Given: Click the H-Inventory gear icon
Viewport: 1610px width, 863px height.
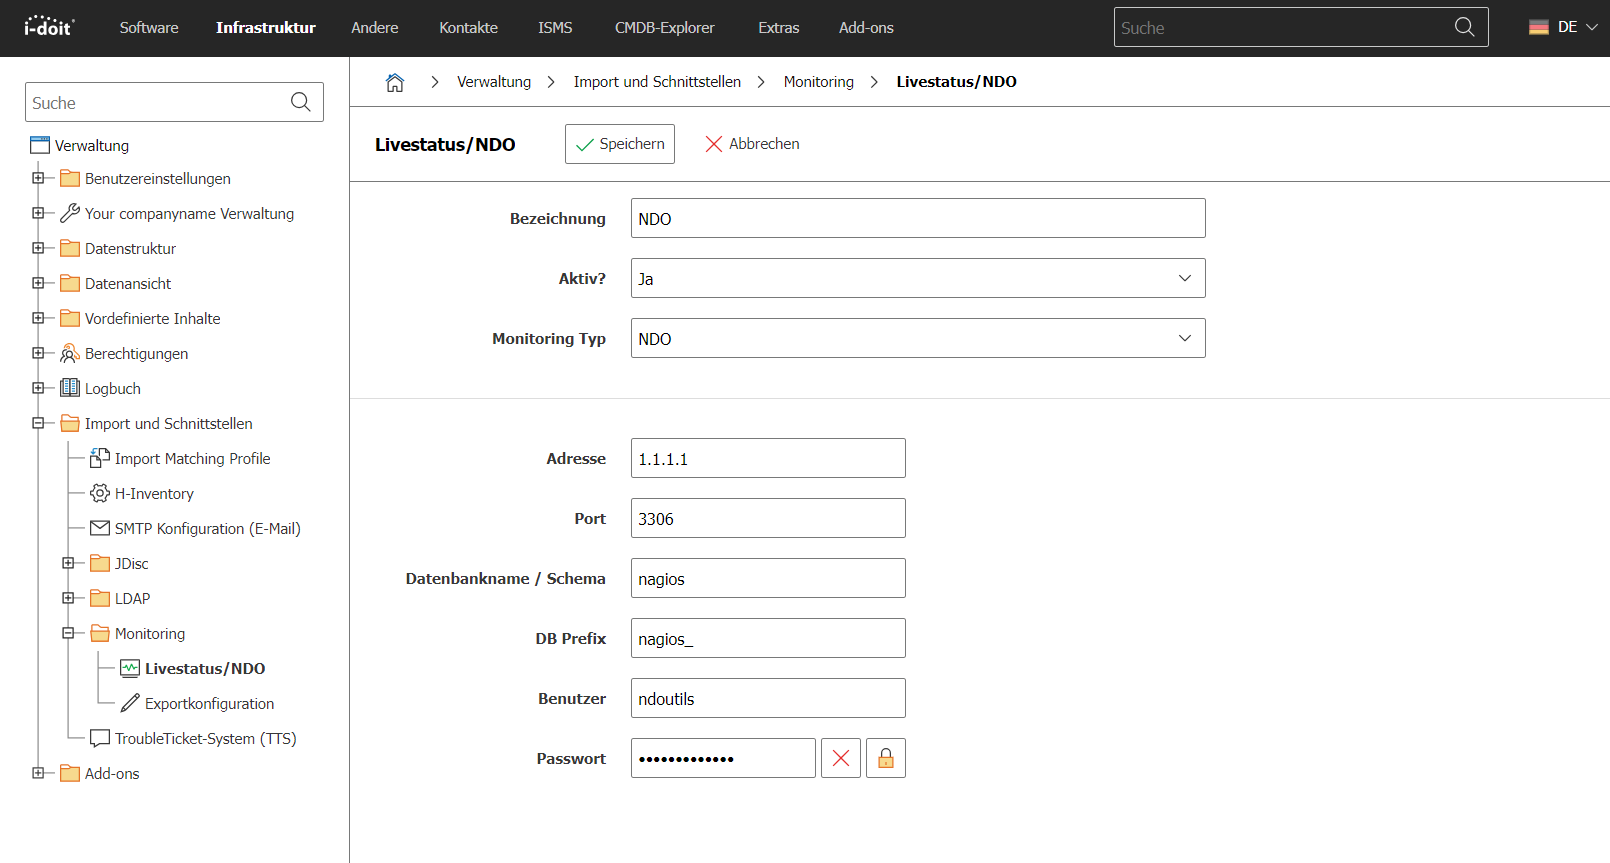Looking at the screenshot, I should pyautogui.click(x=100, y=493).
